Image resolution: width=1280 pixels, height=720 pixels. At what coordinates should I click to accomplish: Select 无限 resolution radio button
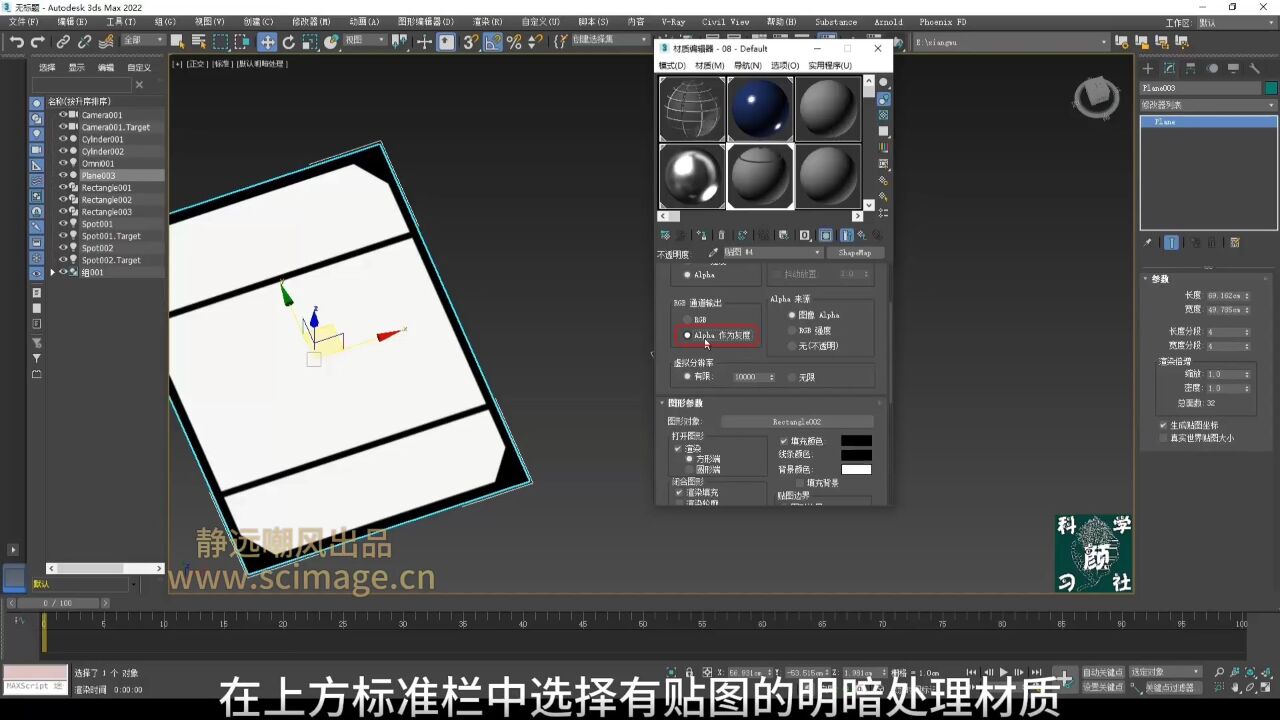[x=792, y=377]
